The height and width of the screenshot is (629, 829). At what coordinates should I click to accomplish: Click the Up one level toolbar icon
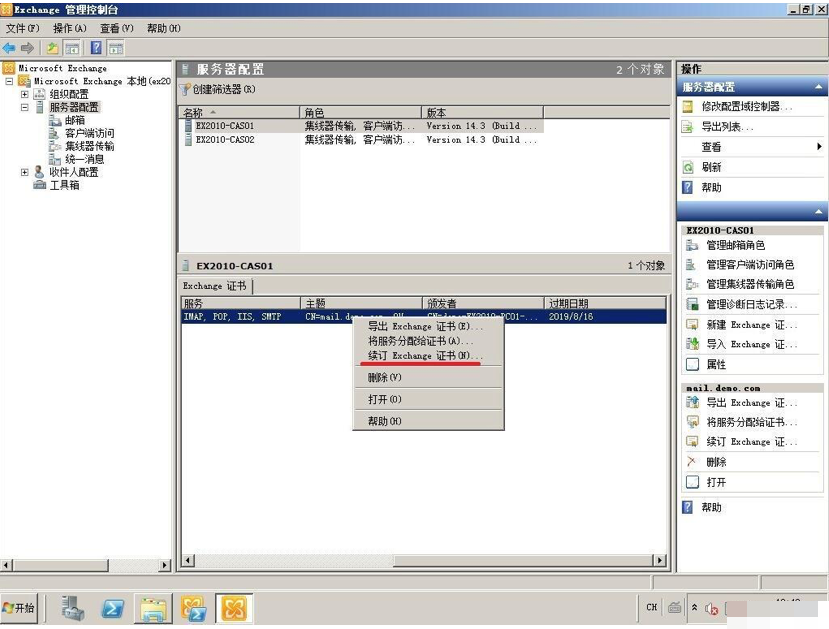click(x=52, y=48)
